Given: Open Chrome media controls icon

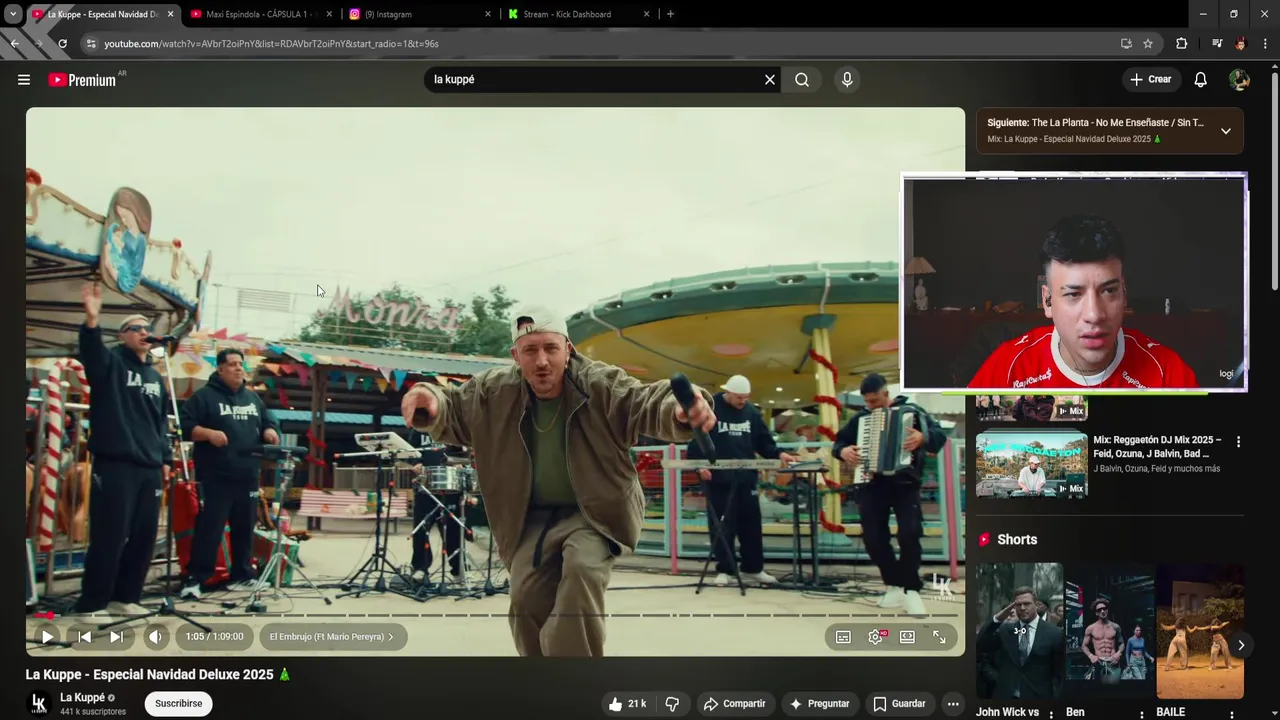Looking at the screenshot, I should [1217, 44].
